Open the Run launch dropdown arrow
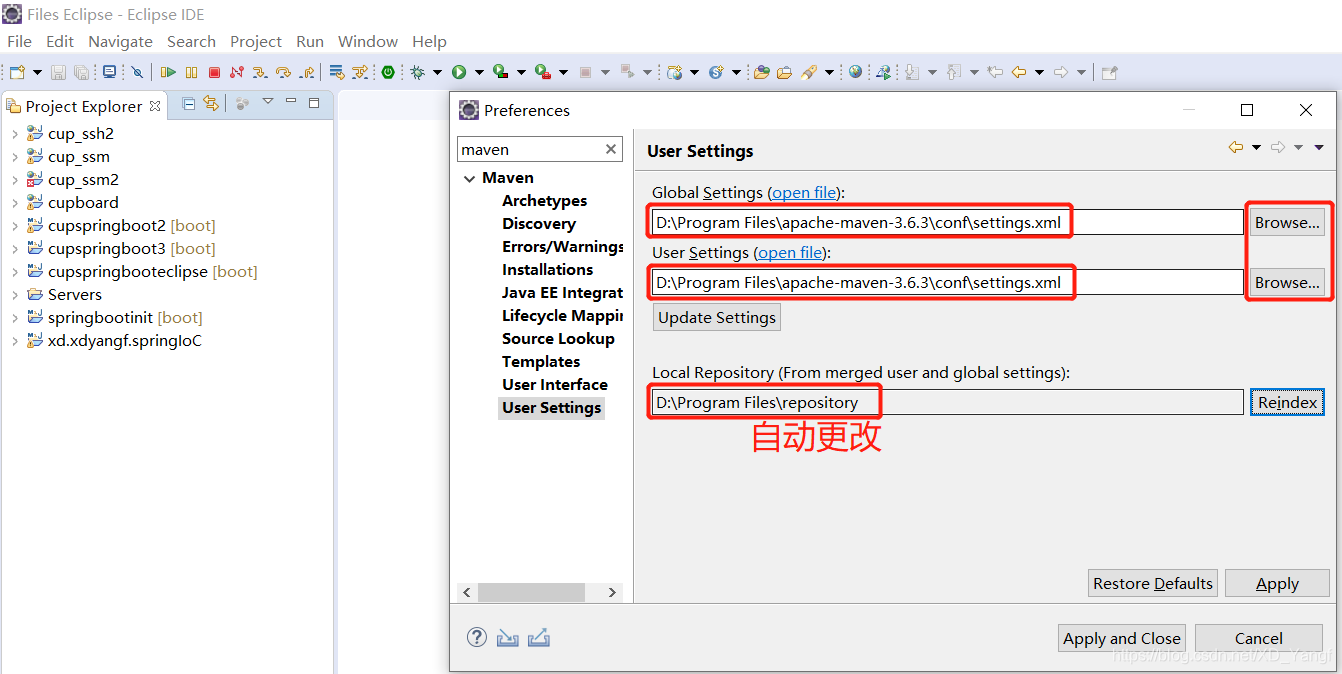Screen dimensions: 1342x674 (479, 72)
